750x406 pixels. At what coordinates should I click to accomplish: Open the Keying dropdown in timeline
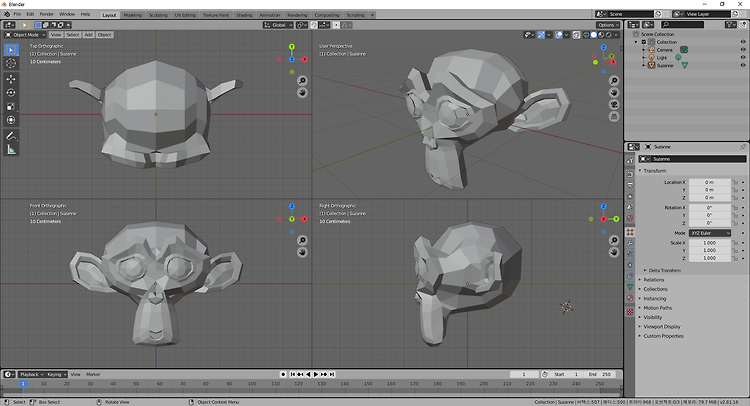pos(56,374)
